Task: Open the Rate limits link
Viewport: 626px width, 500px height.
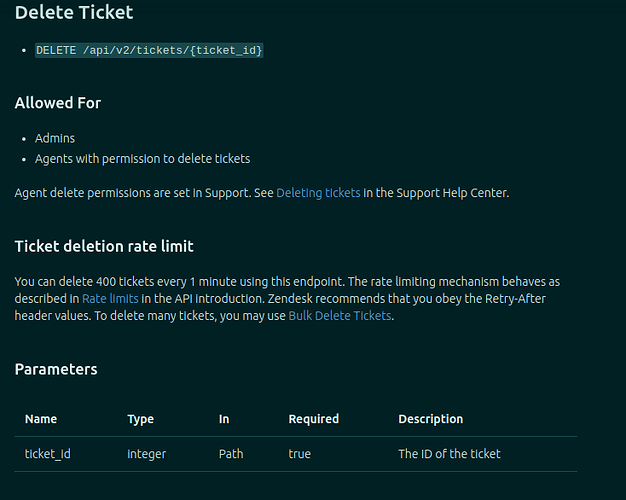Action: click(x=110, y=299)
